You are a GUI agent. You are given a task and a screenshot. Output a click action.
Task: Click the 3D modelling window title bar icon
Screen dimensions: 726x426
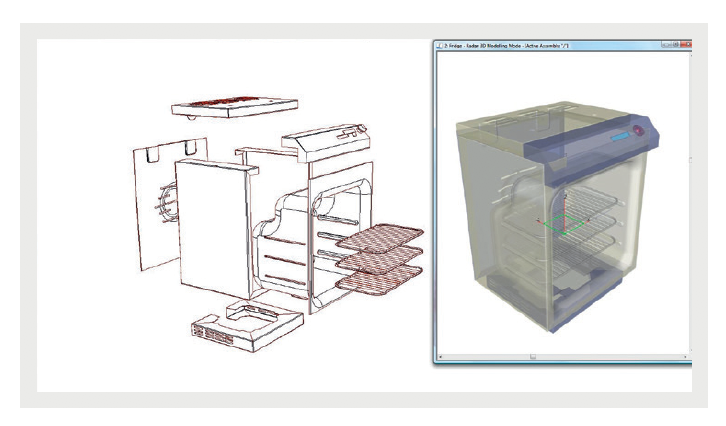[x=439, y=45]
